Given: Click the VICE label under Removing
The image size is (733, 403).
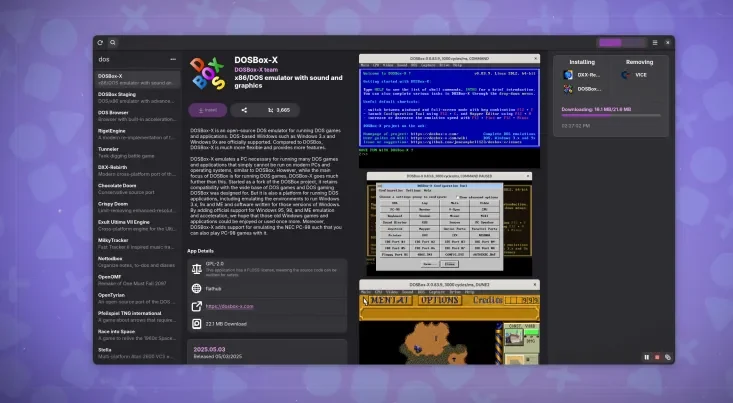Looking at the screenshot, I should pos(640,75).
